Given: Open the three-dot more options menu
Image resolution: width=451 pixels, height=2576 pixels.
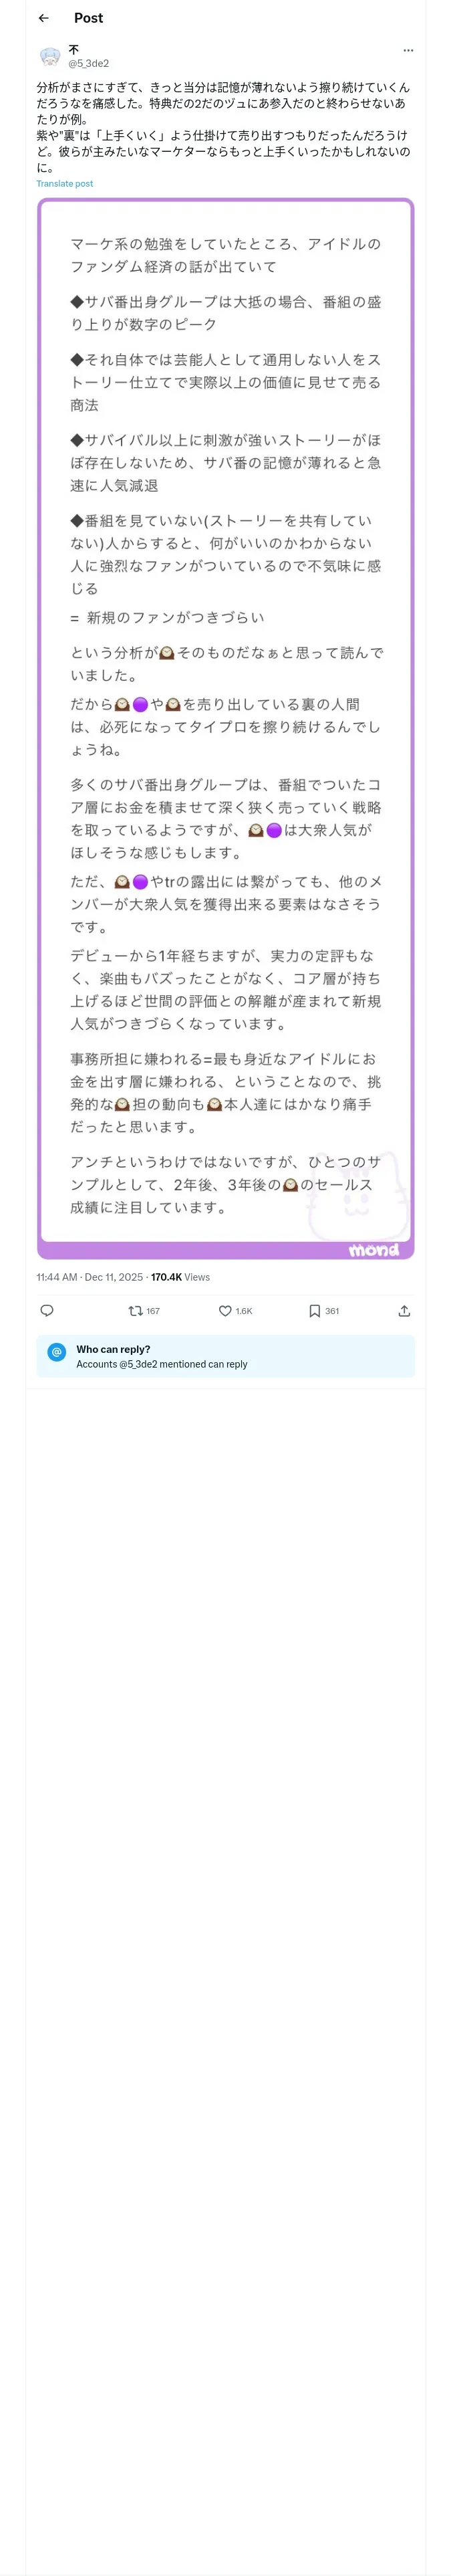Looking at the screenshot, I should pyautogui.click(x=407, y=50).
